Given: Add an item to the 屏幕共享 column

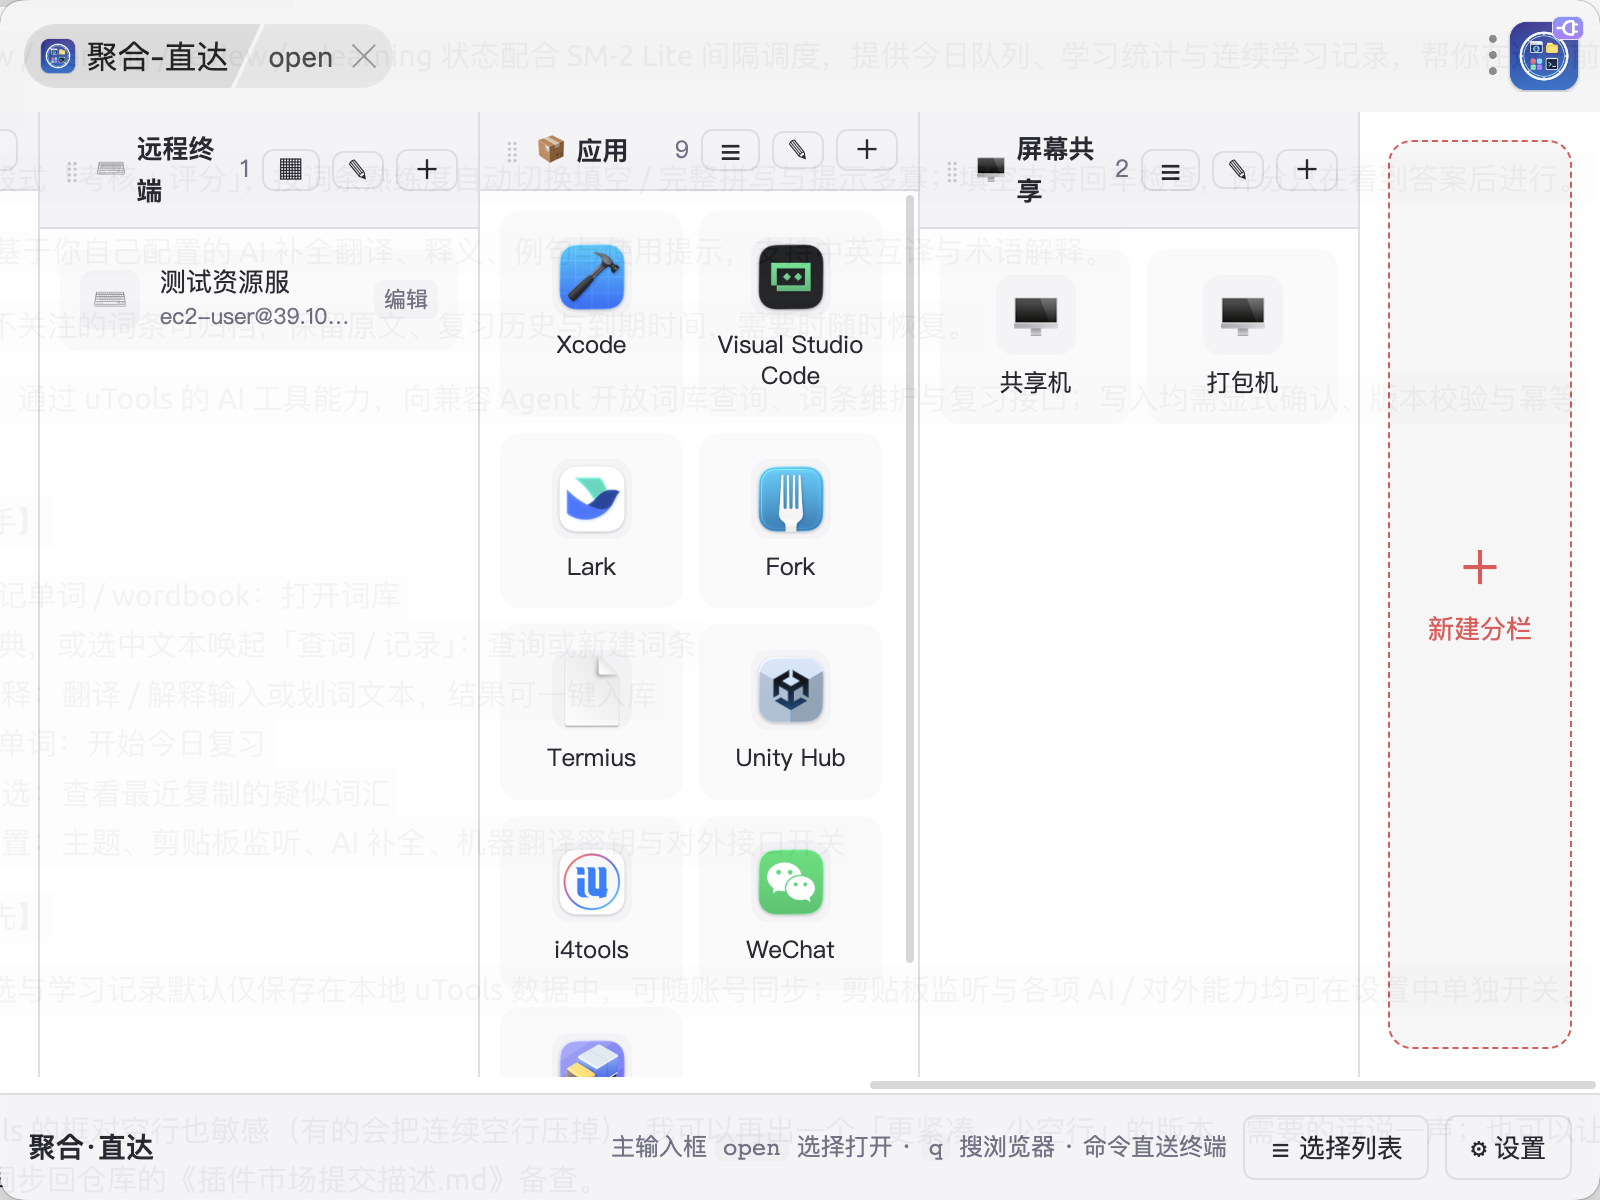Looking at the screenshot, I should coord(1307,170).
